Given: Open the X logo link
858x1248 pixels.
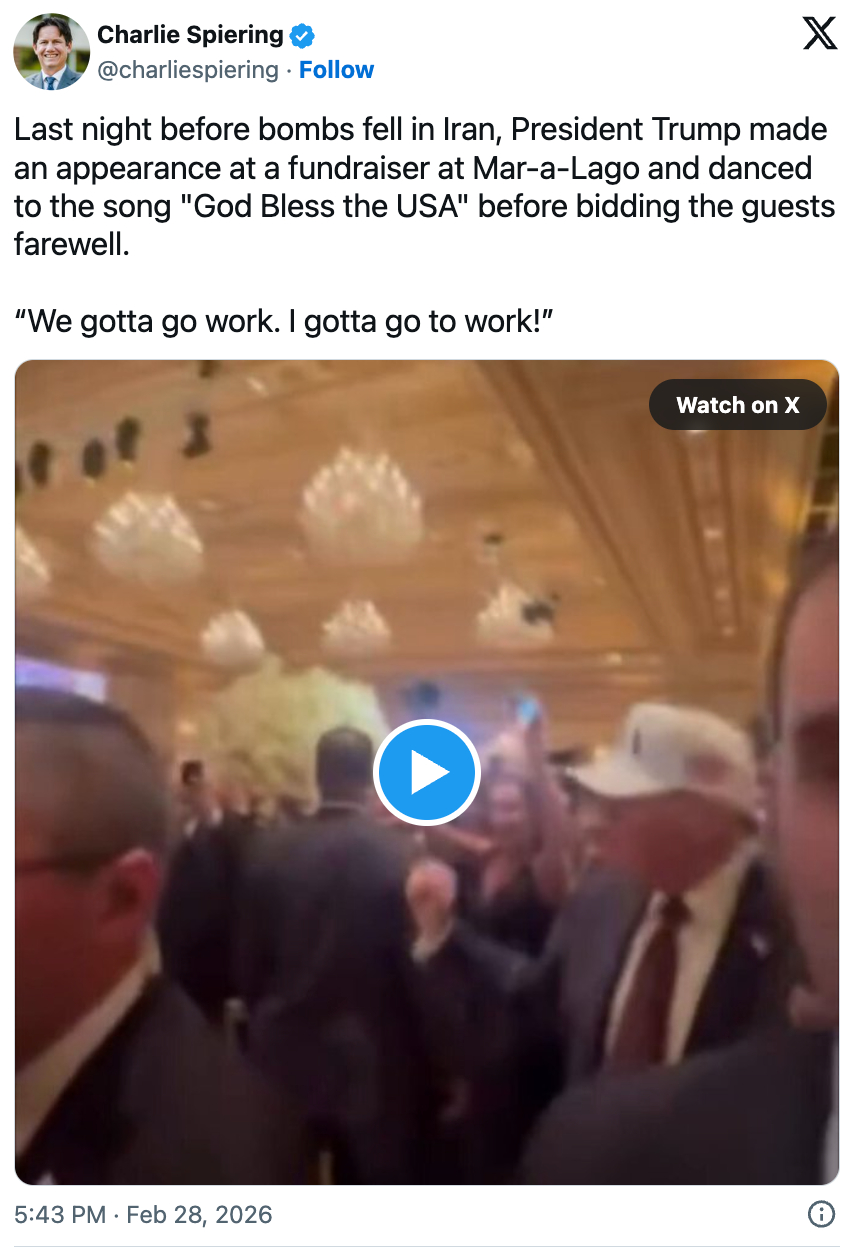Looking at the screenshot, I should (820, 35).
